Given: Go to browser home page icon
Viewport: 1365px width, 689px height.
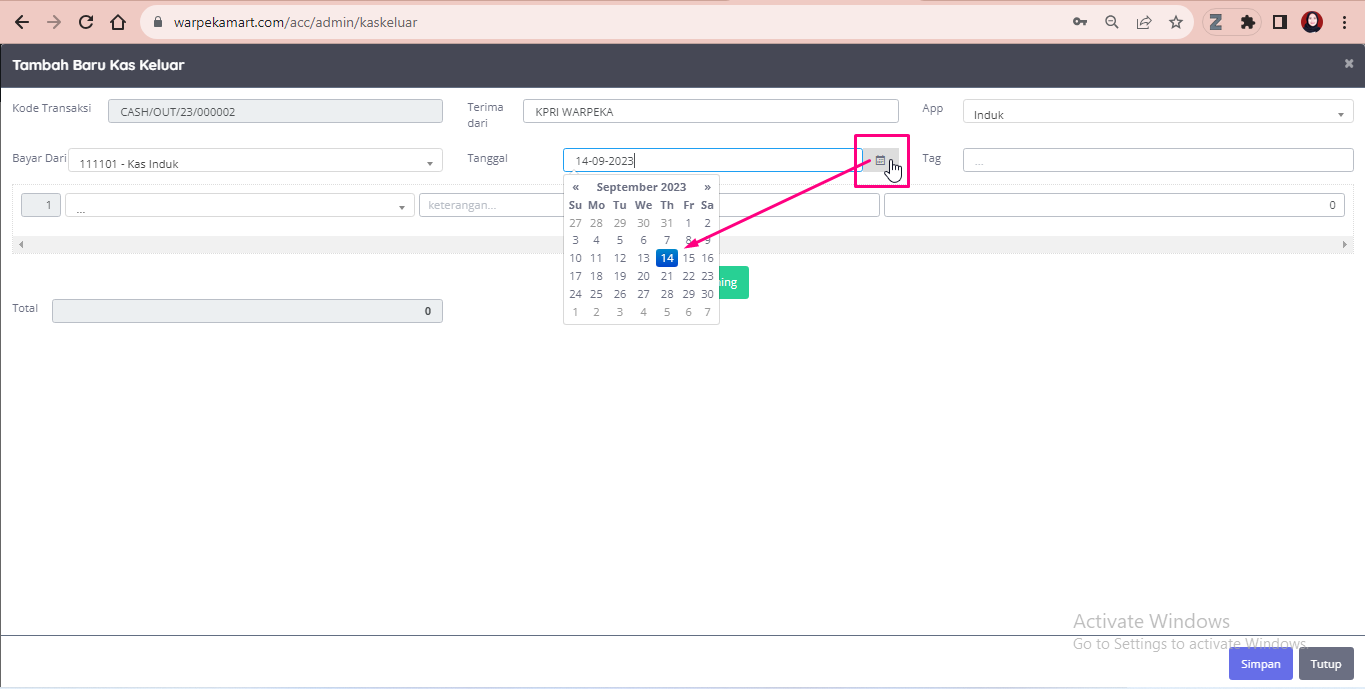Looking at the screenshot, I should (x=118, y=22).
